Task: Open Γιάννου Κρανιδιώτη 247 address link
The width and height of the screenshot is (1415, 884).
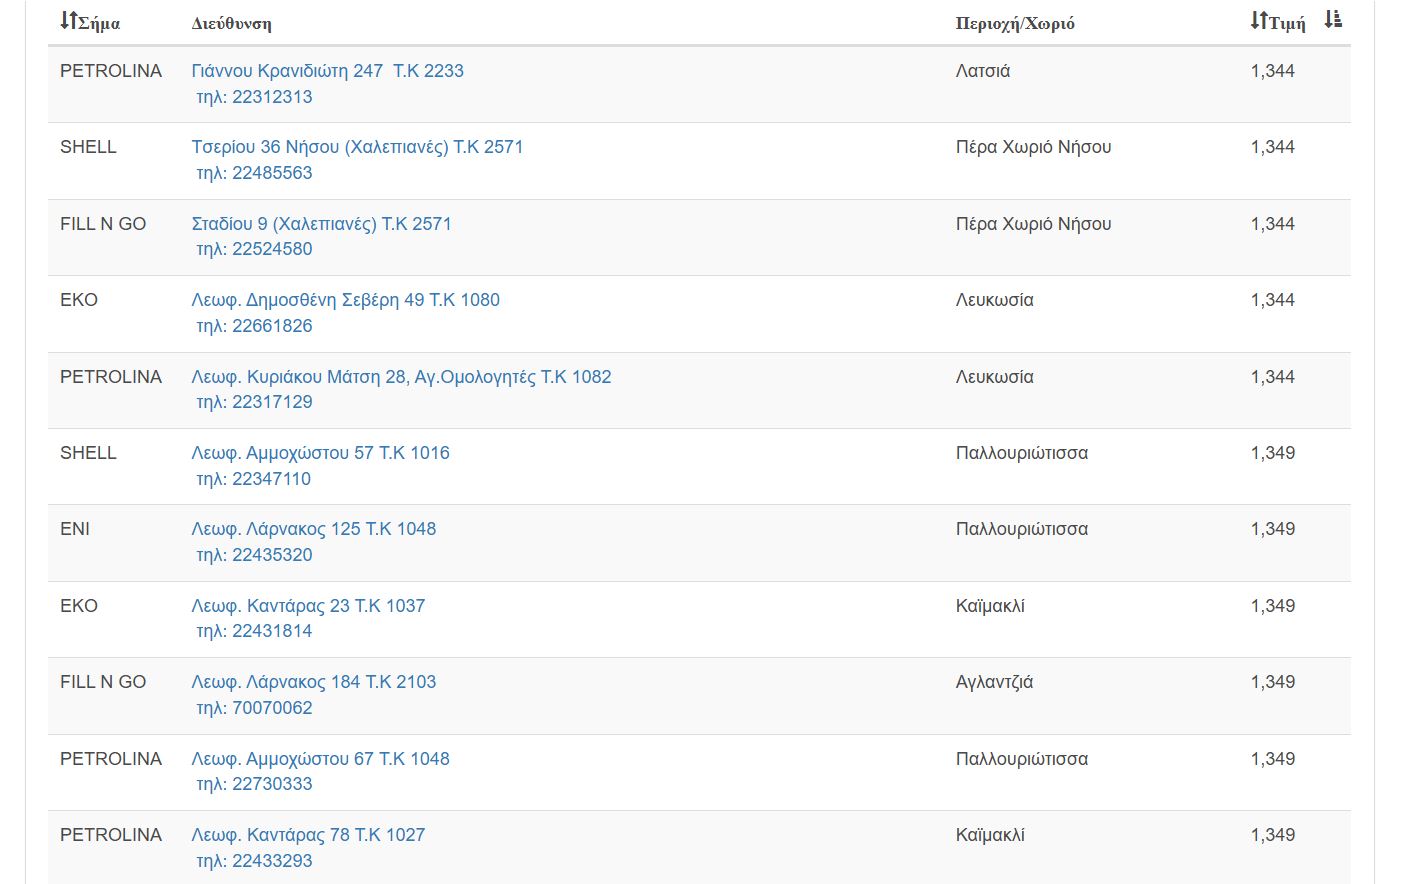Action: [327, 71]
